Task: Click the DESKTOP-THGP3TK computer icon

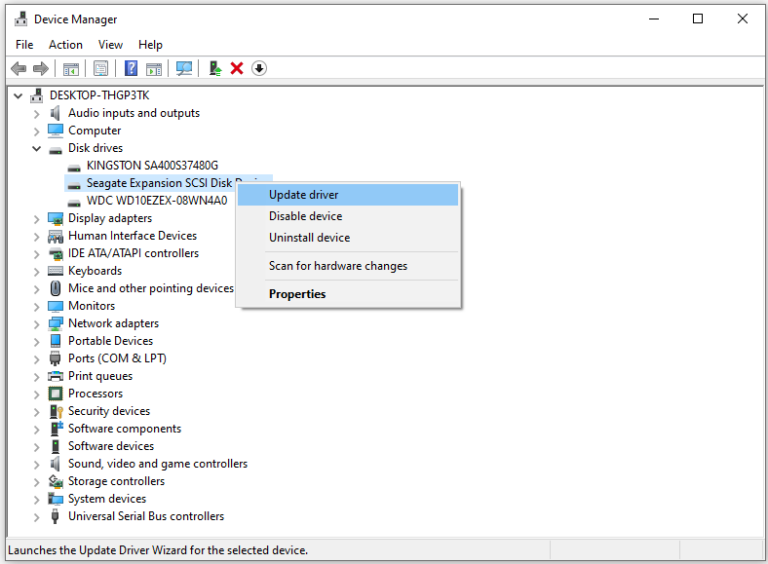Action: tap(37, 95)
